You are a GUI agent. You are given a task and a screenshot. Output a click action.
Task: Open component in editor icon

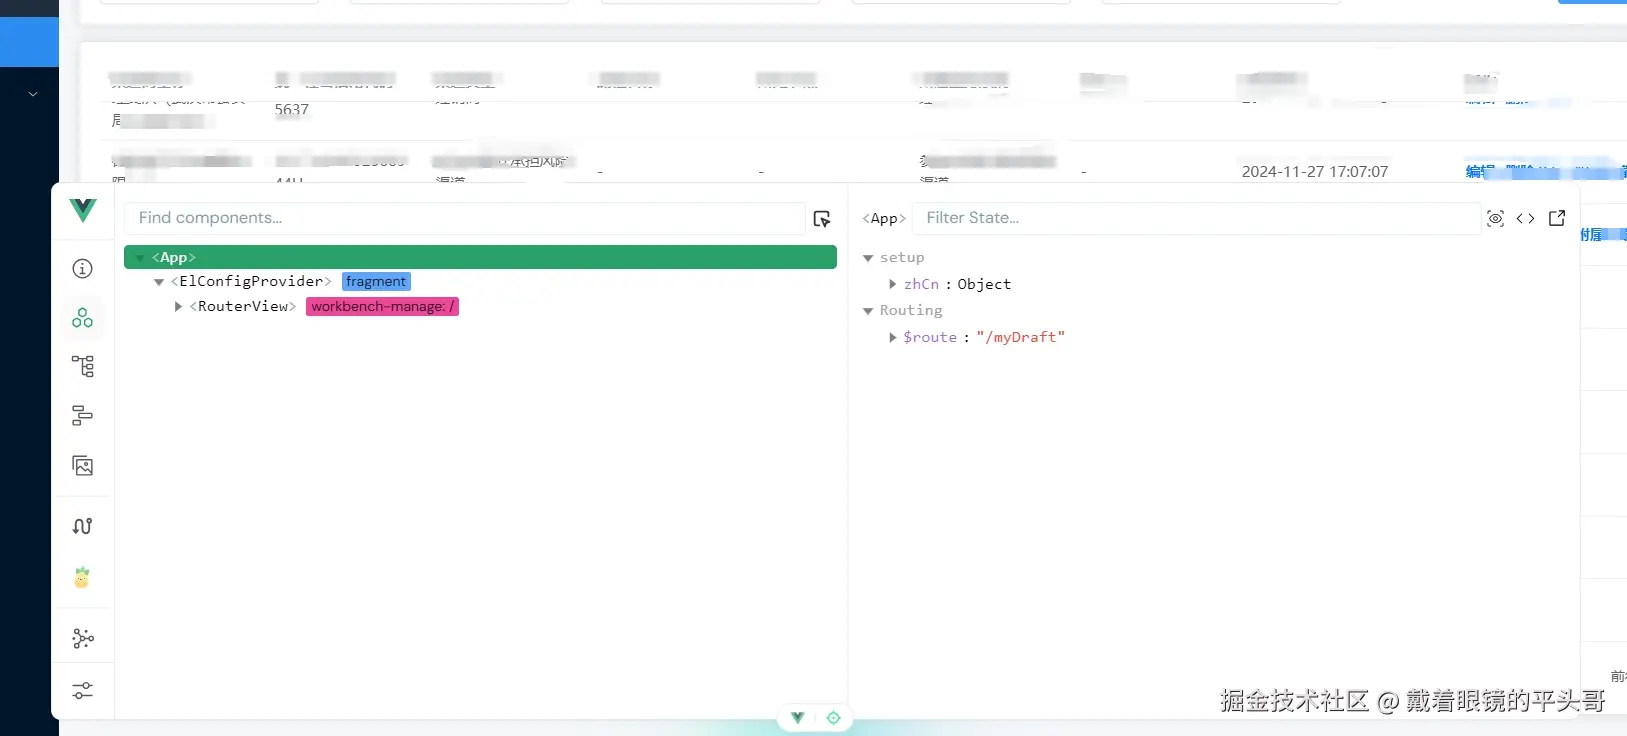click(x=1557, y=218)
